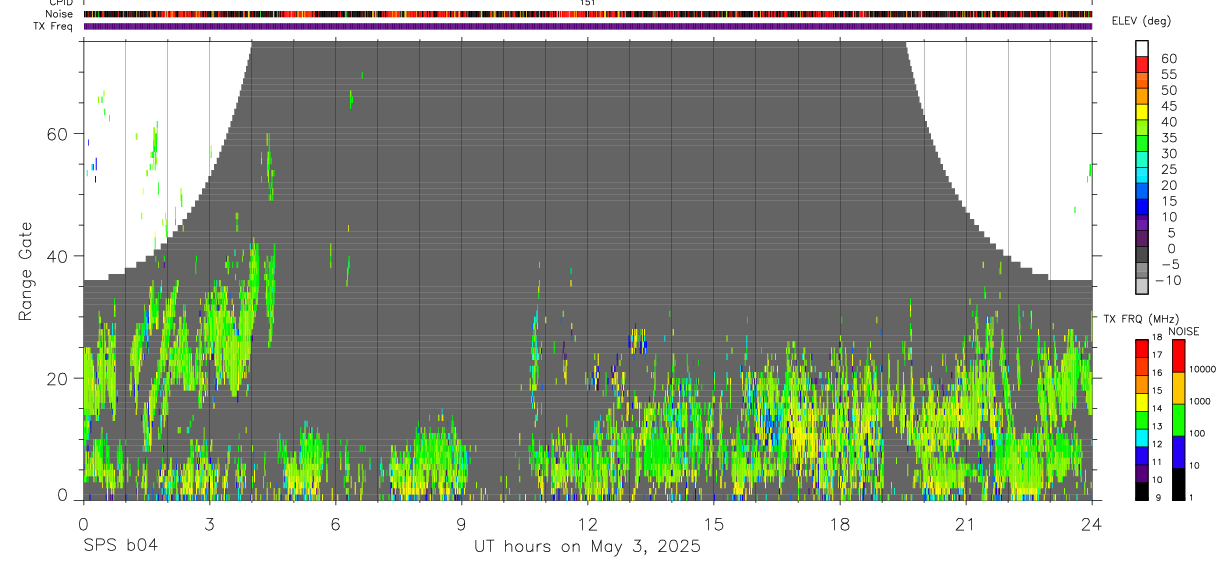Screen dimensions: 1228x567
Task: Click the green segment of NOISE color bar
Action: [x=1178, y=420]
